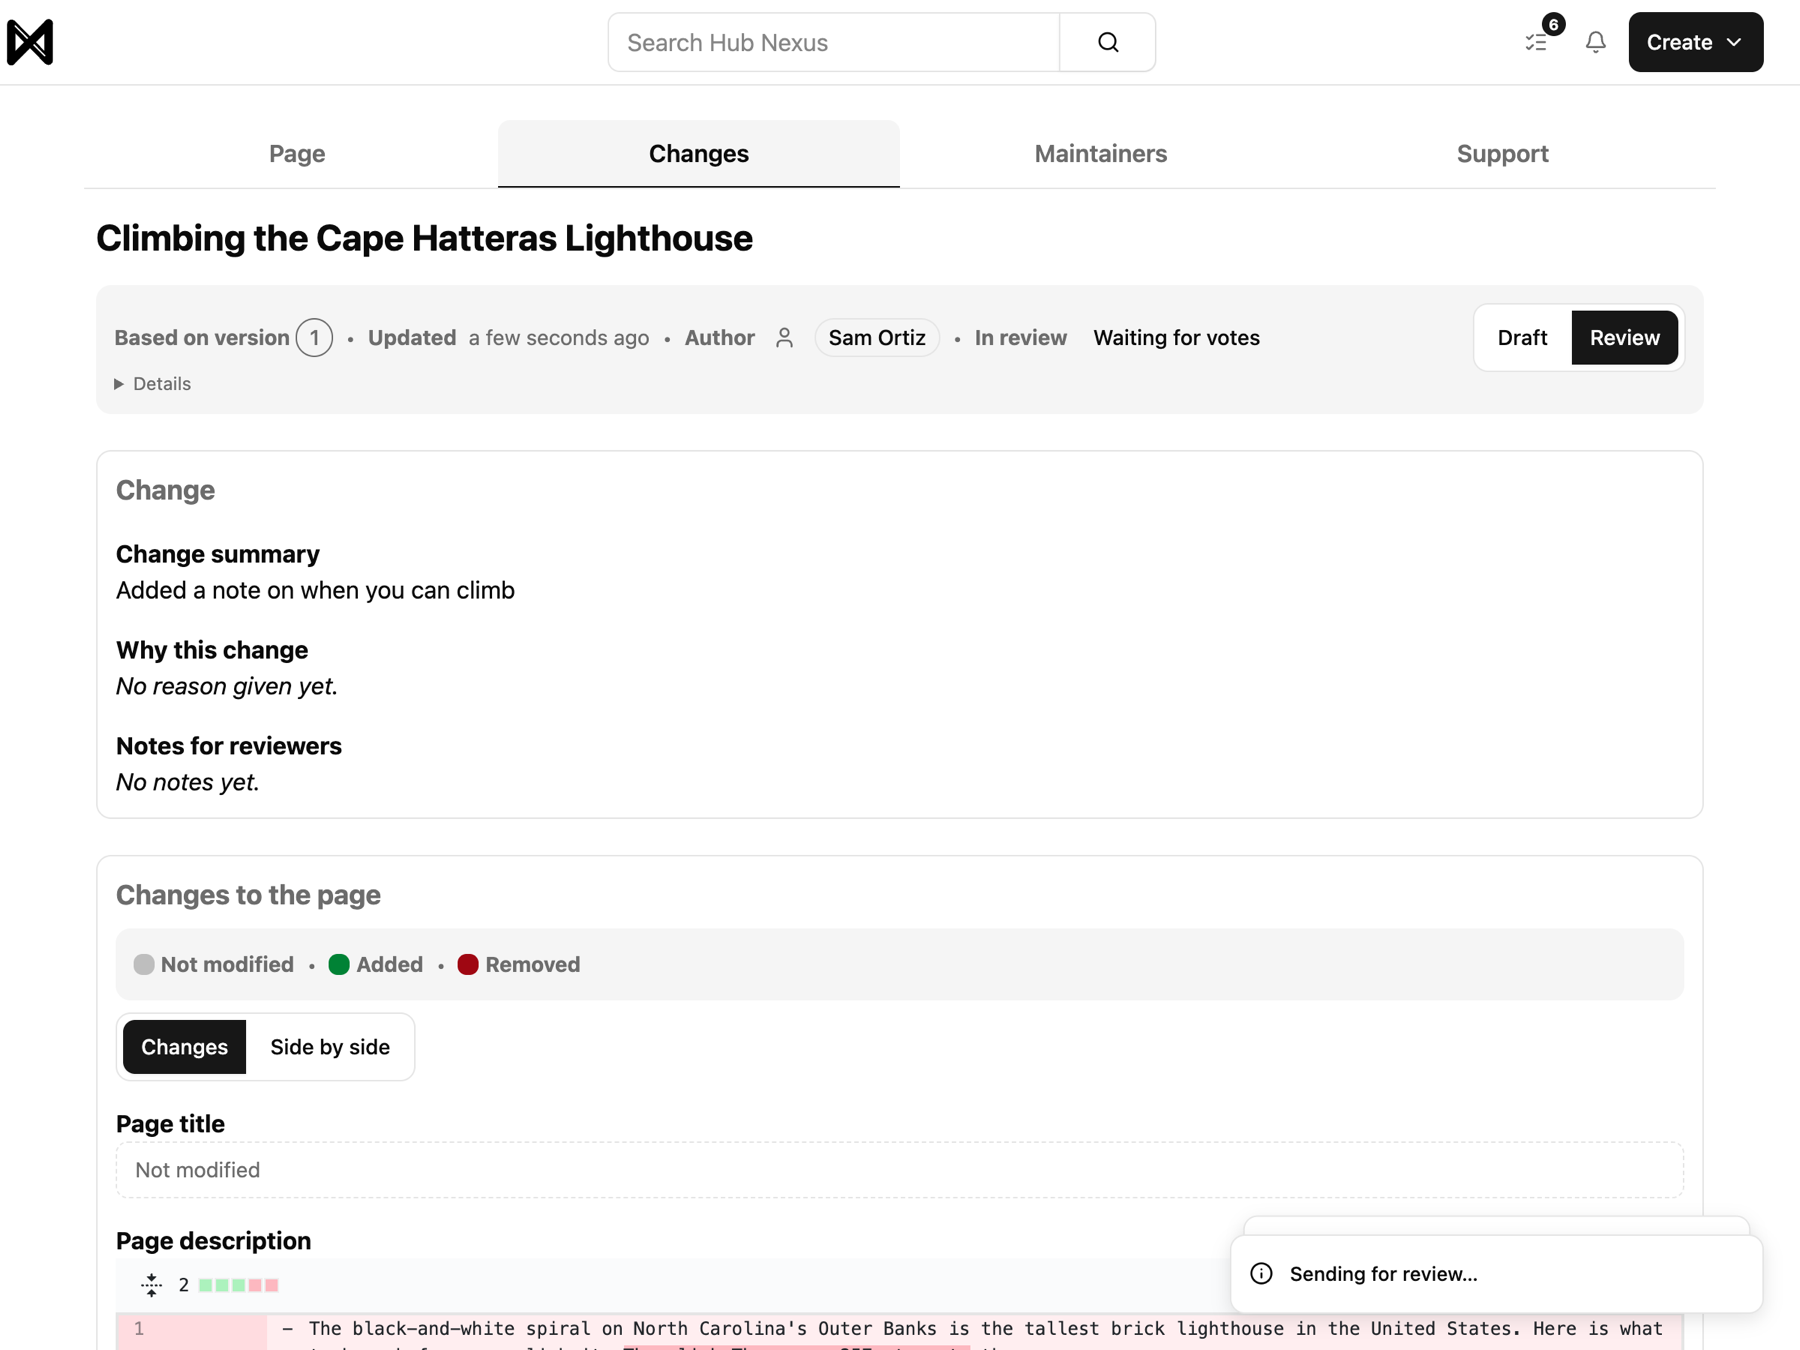1800x1350 pixels.
Task: Expand the Details disclosure triangle
Action: tap(119, 384)
